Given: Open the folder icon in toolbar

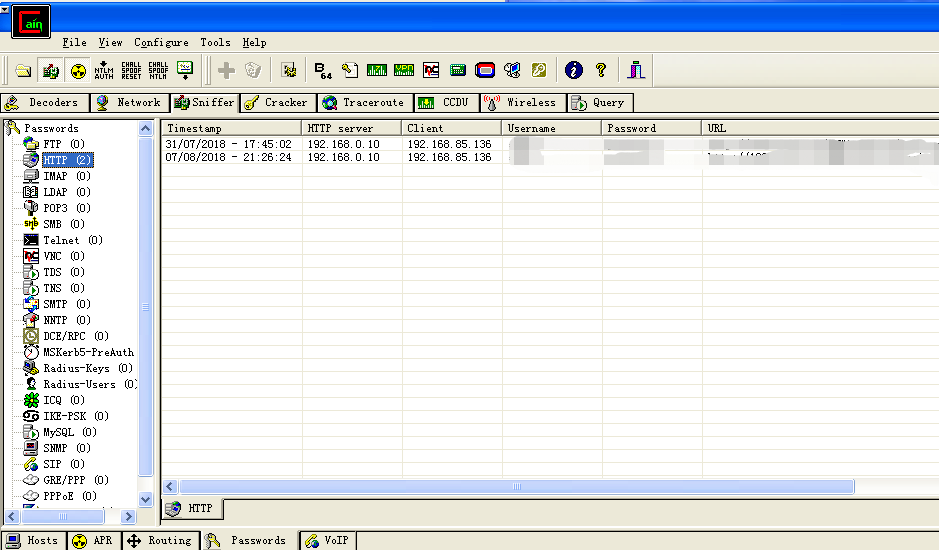Looking at the screenshot, I should click(23, 71).
